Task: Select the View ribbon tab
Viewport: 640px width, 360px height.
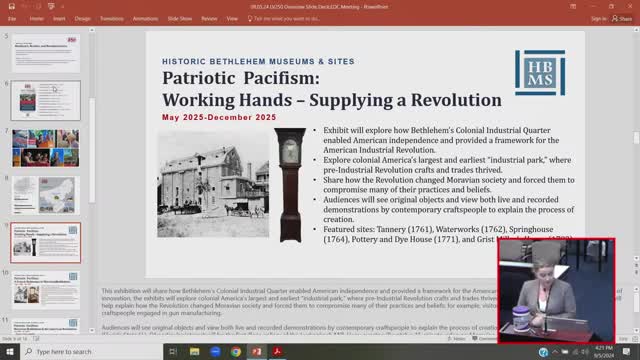Action: (232, 19)
